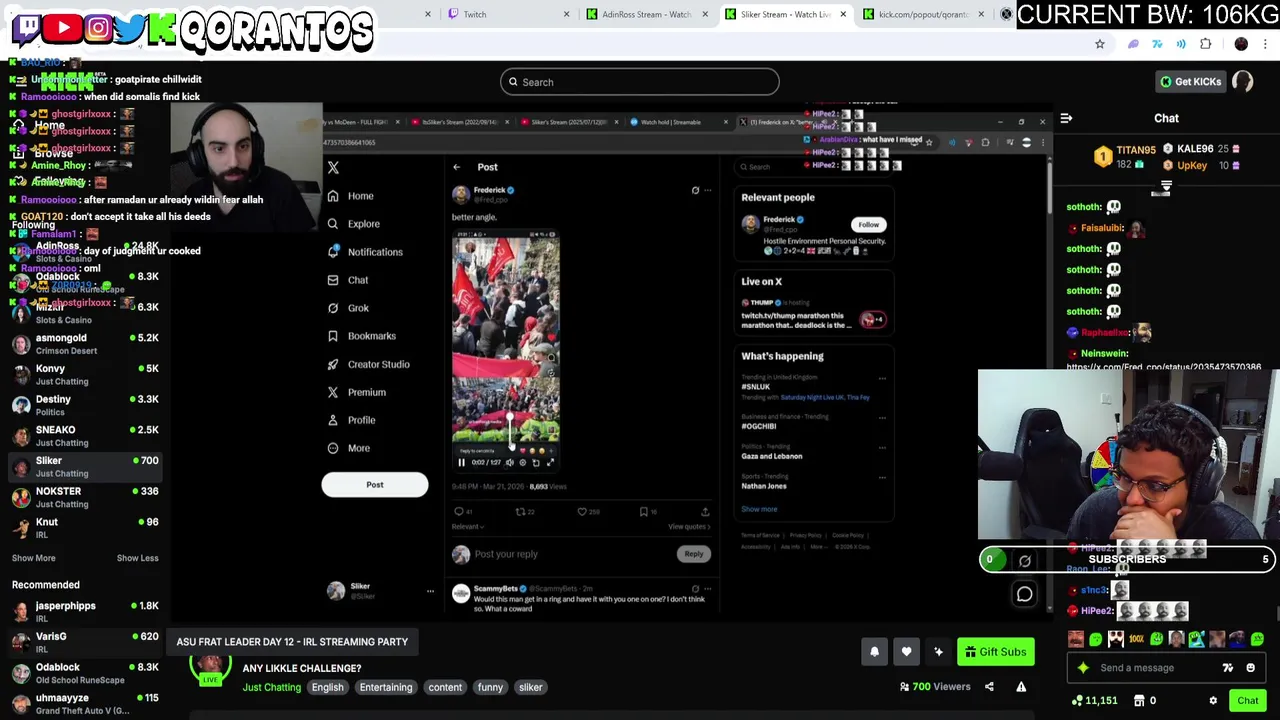
Task: Focus the Kick Search field
Action: (x=640, y=82)
